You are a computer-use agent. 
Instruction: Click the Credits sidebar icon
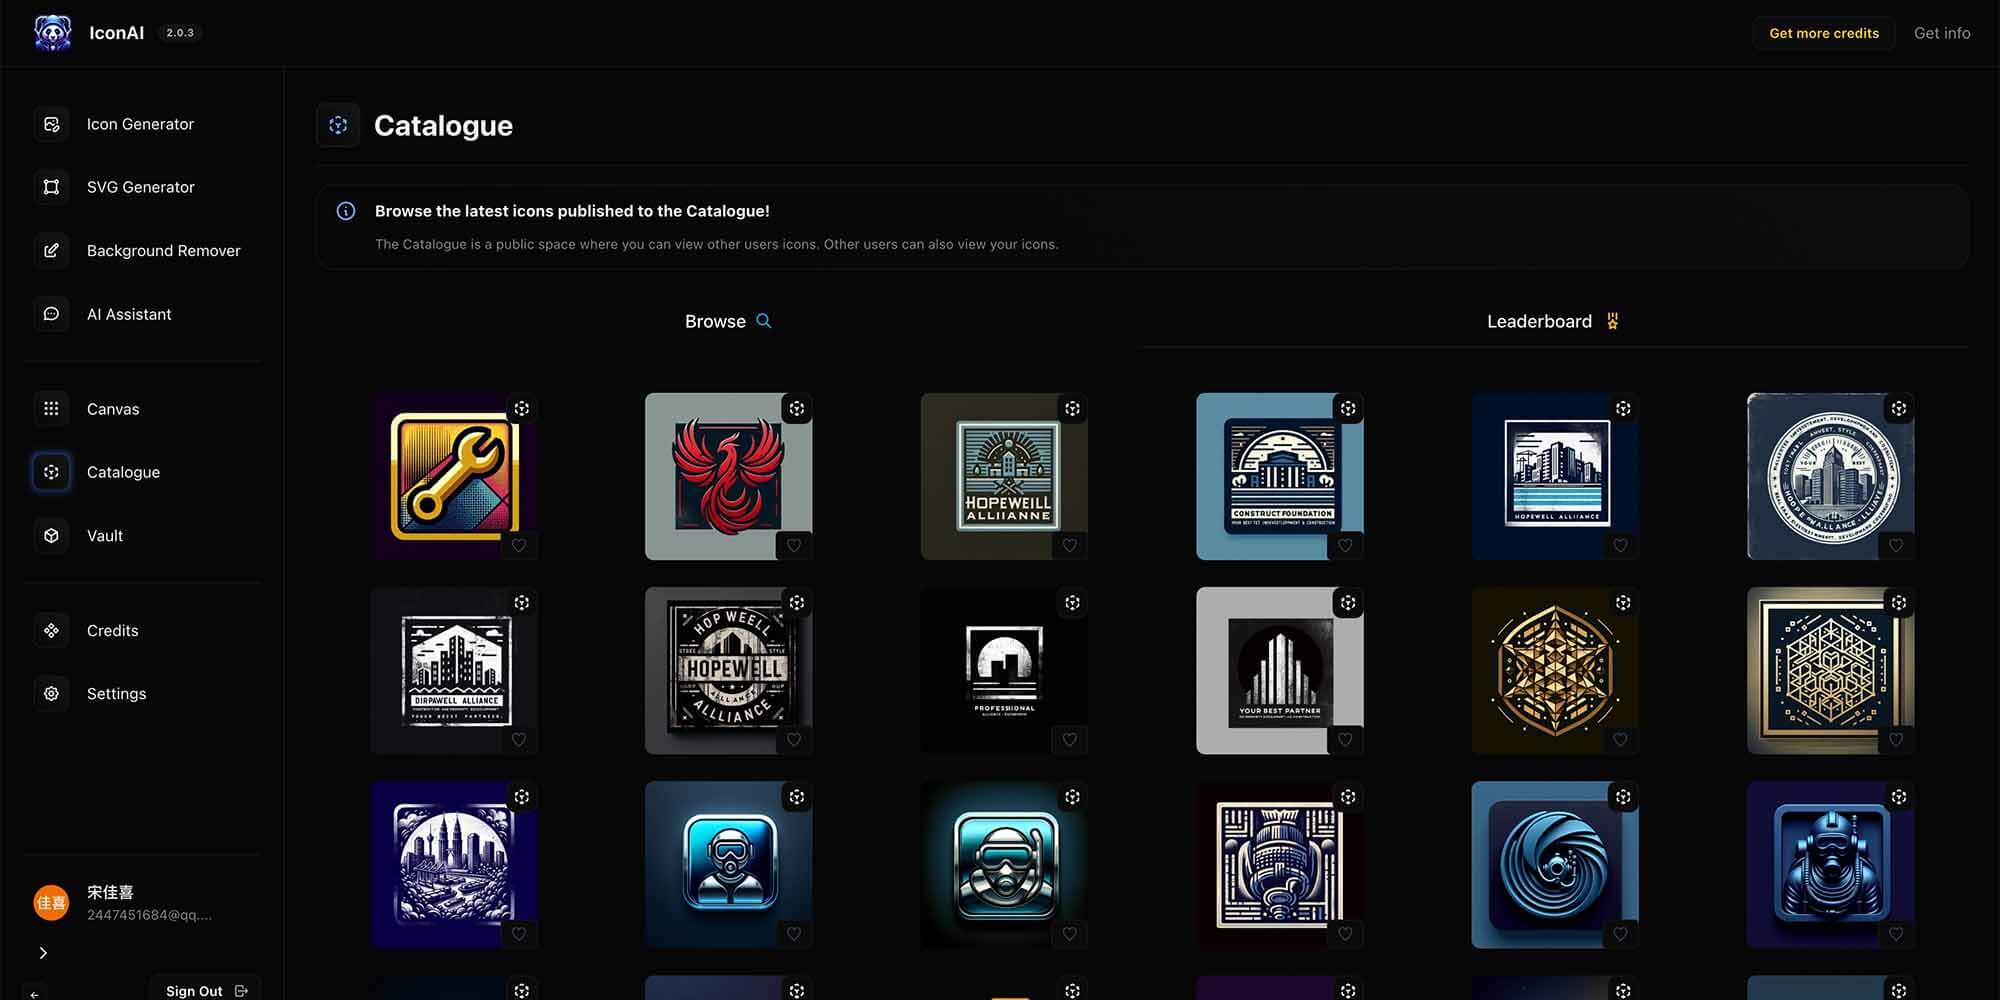pos(51,631)
